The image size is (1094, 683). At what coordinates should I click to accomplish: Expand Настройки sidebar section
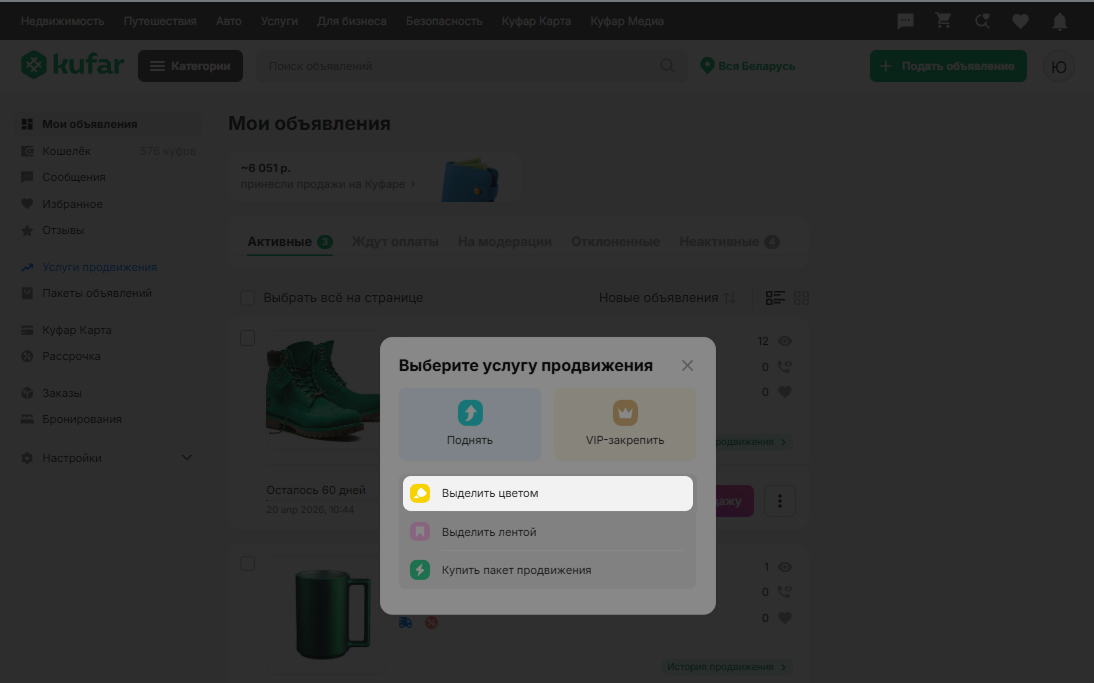pos(107,458)
